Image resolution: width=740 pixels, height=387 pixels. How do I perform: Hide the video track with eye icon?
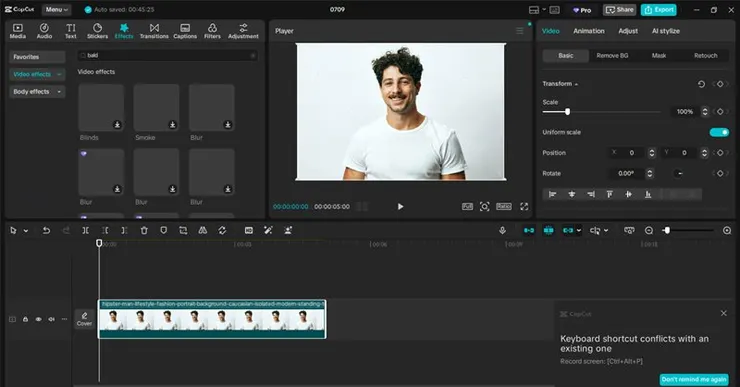coord(38,319)
